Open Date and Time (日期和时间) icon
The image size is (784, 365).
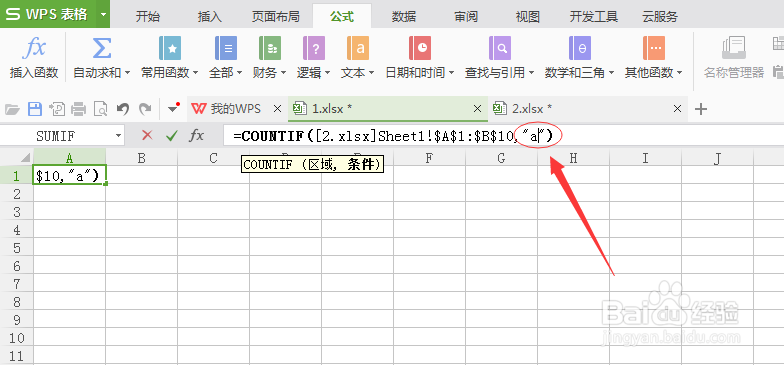pyautogui.click(x=420, y=48)
